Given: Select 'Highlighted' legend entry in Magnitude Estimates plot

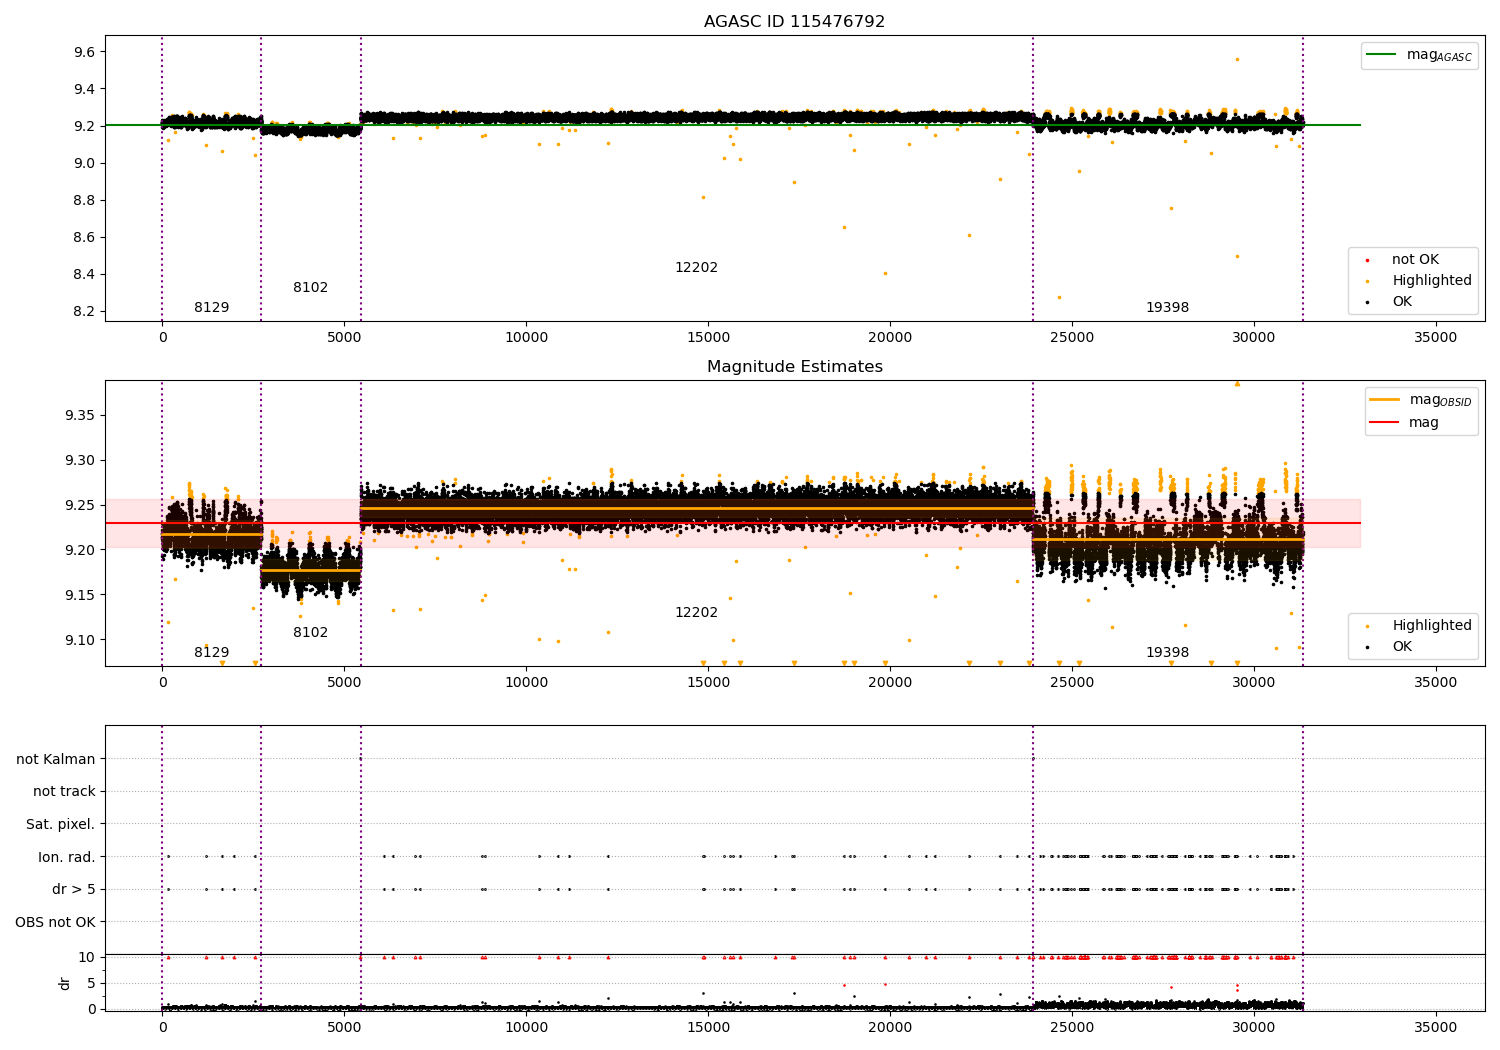Looking at the screenshot, I should 1432,626.
